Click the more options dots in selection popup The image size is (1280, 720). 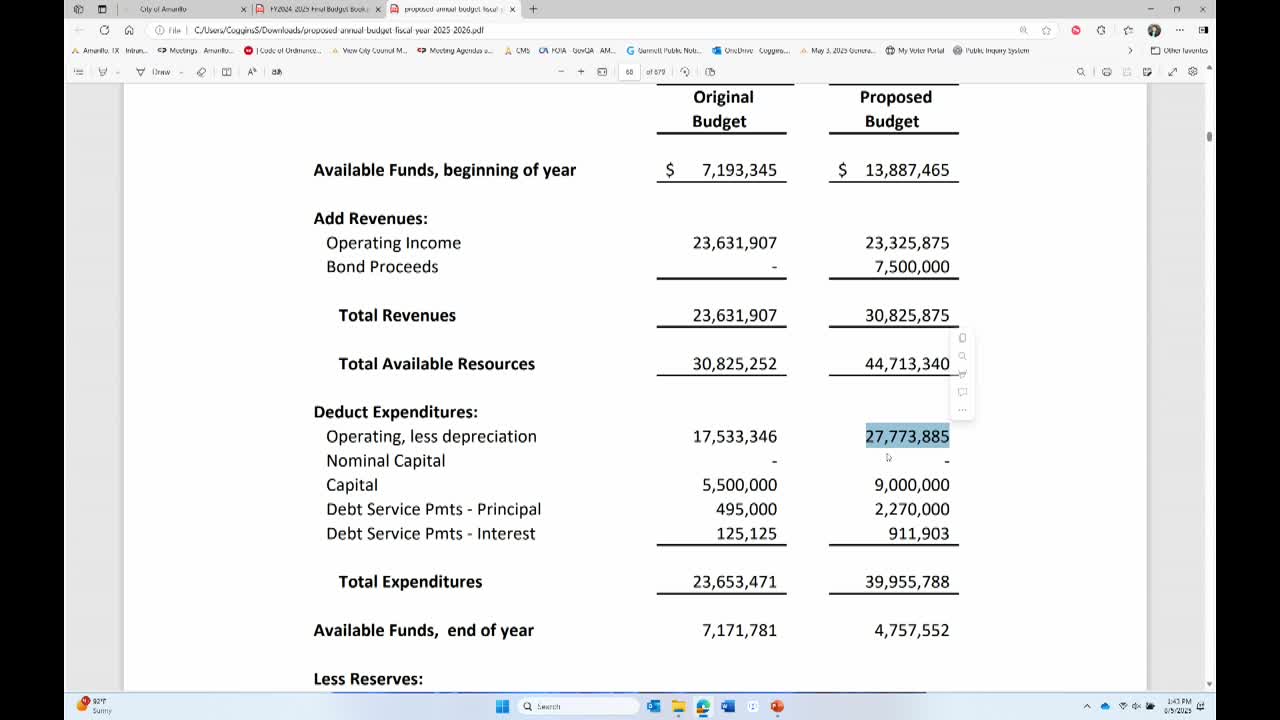click(x=962, y=410)
